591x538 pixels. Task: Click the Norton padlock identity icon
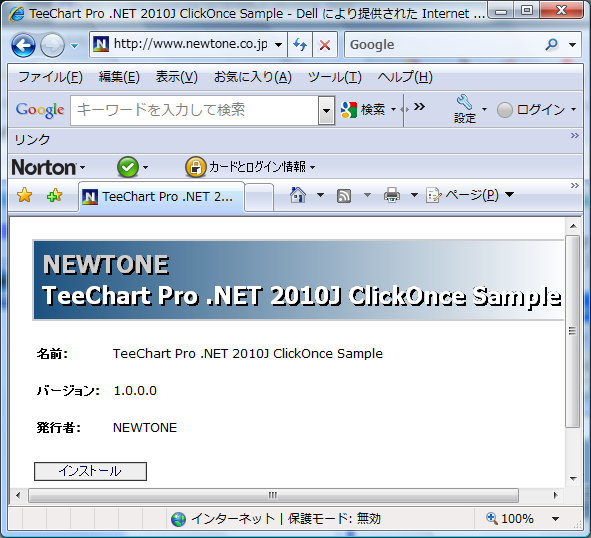pos(196,167)
